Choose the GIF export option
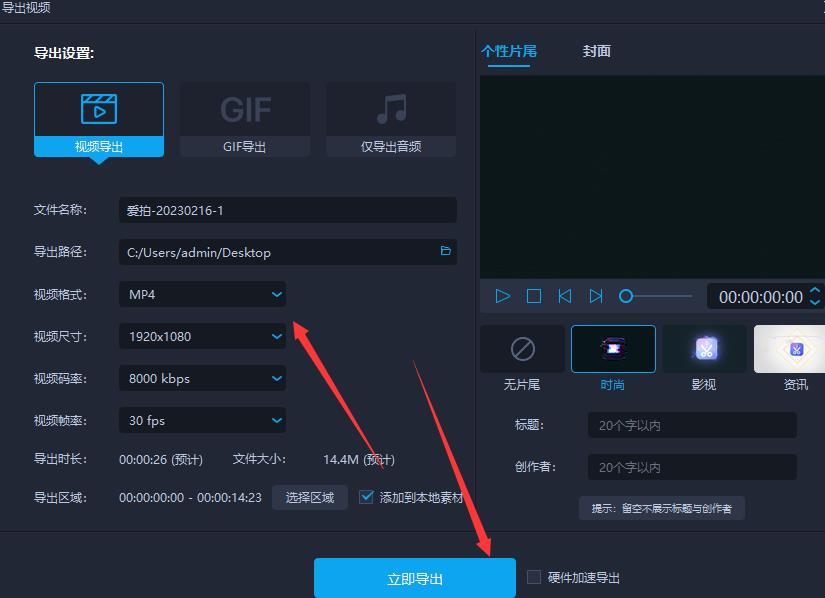Viewport: 825px width, 598px height. [245, 119]
